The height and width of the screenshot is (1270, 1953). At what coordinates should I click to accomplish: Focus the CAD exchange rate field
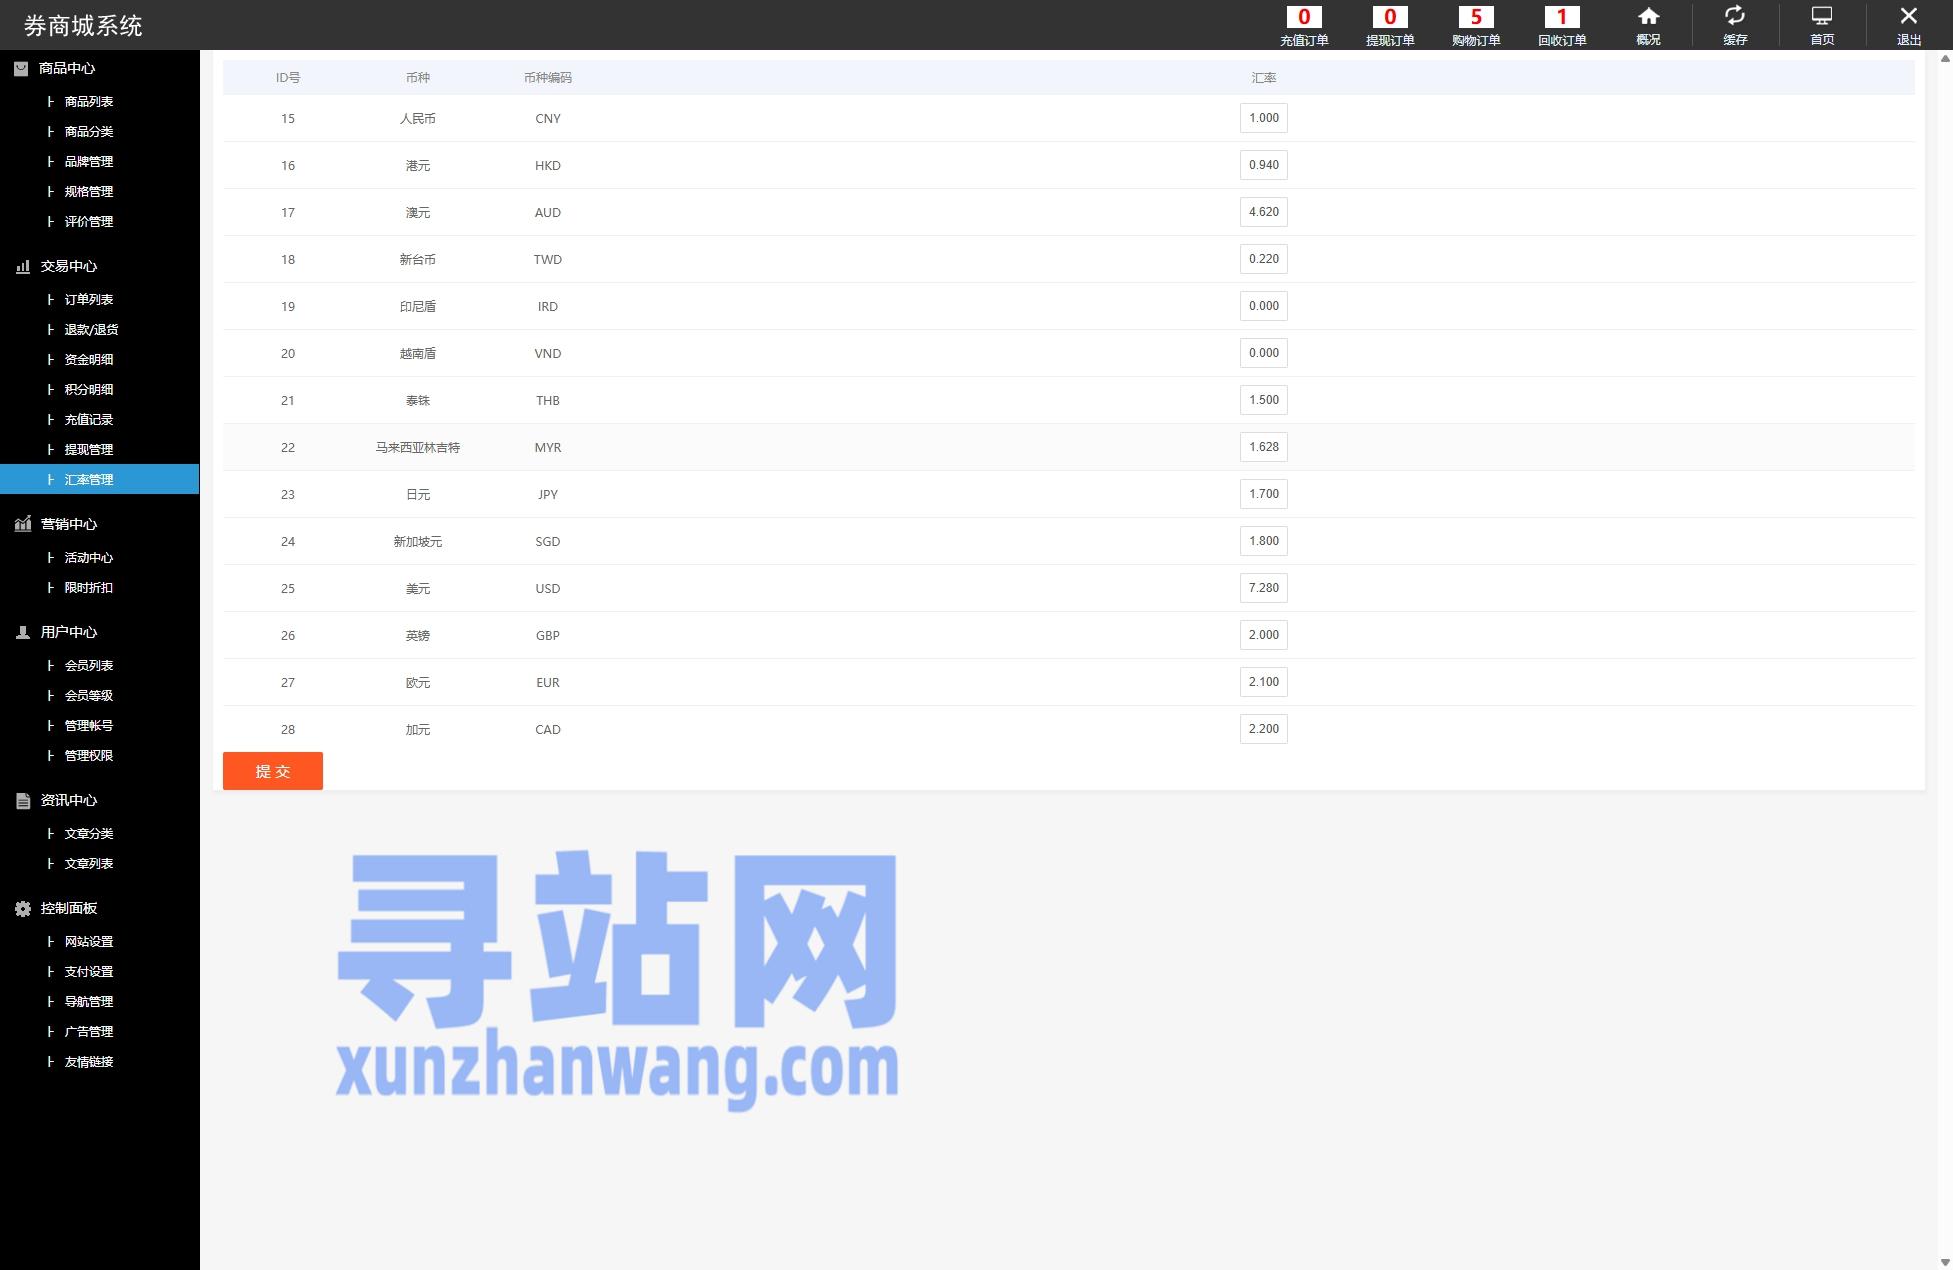coord(1264,729)
